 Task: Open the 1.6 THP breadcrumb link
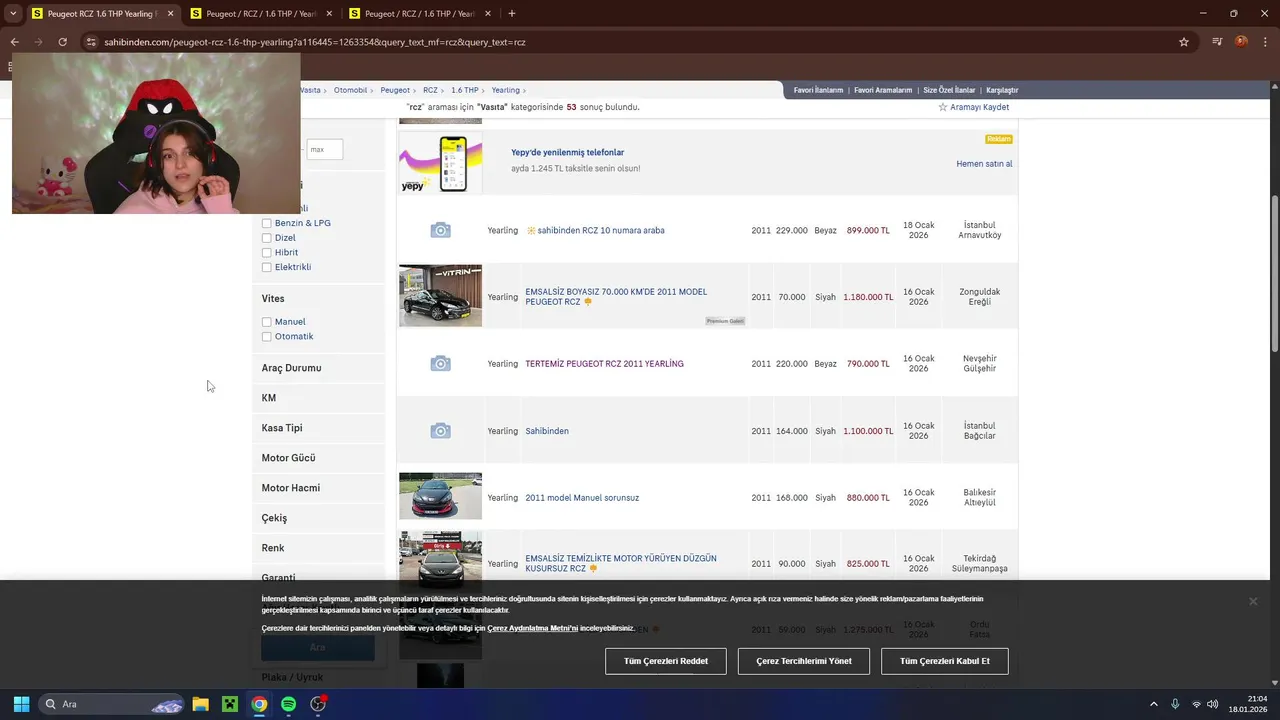point(464,90)
